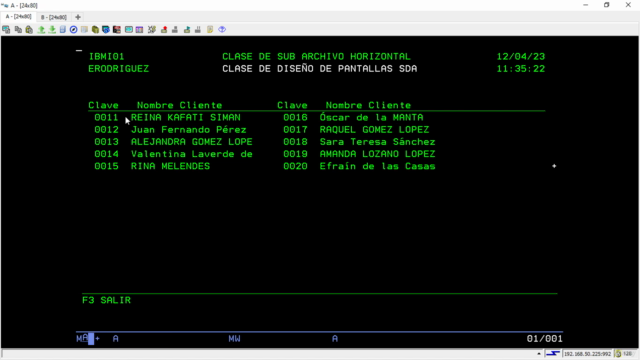
Task: Select session tab A - [24x80]
Action: coord(18,17)
